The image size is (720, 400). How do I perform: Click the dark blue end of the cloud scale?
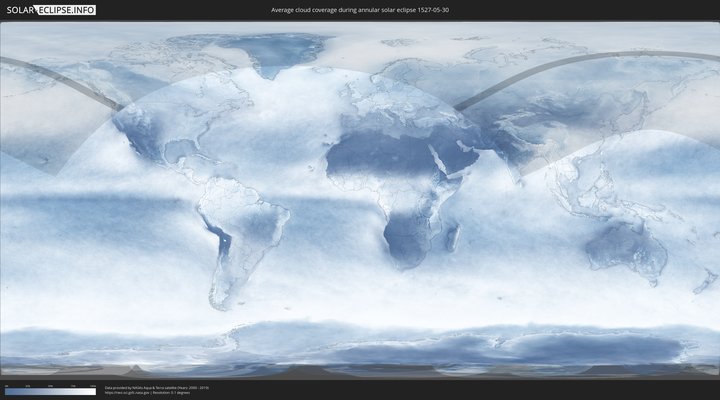pos(8,391)
